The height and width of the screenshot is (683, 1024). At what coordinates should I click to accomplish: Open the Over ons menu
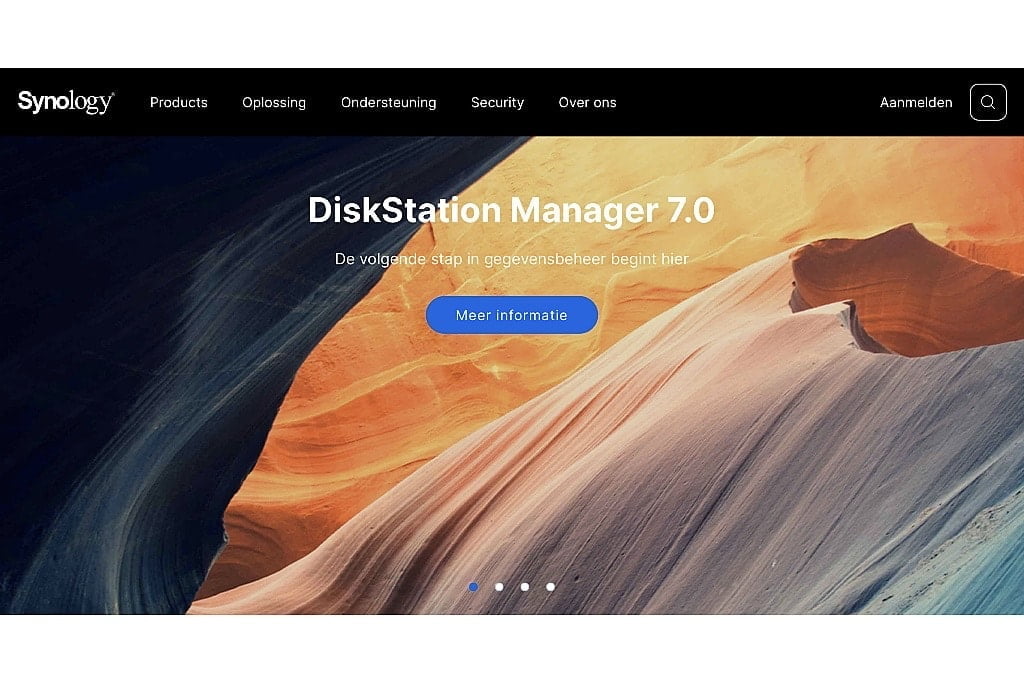[588, 103]
